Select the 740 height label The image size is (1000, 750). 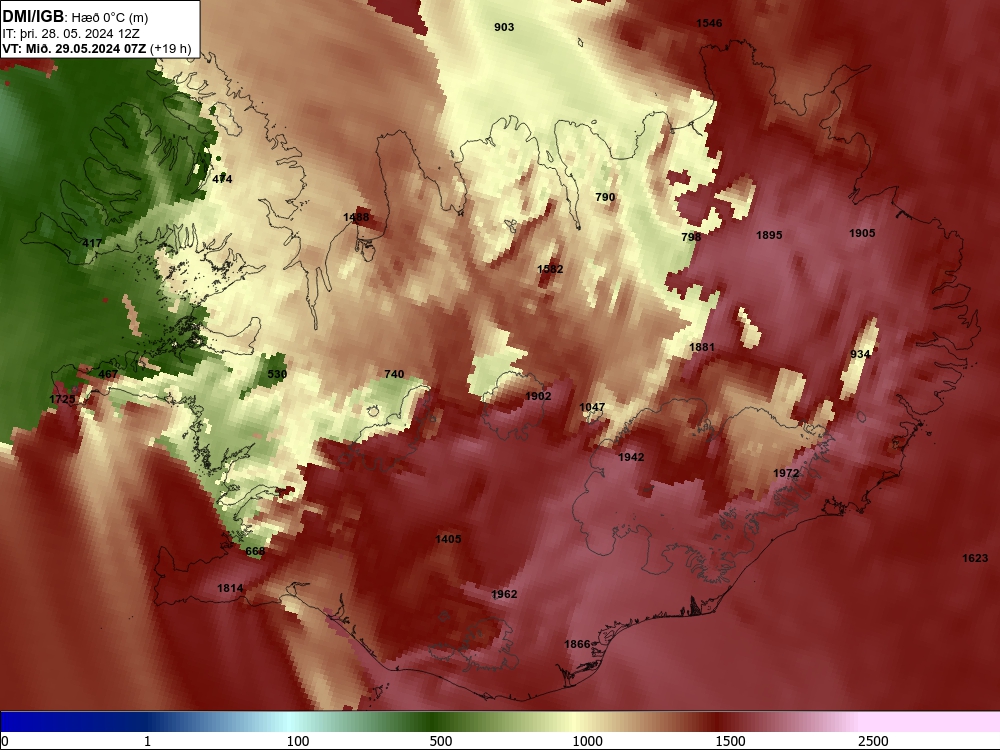point(394,374)
